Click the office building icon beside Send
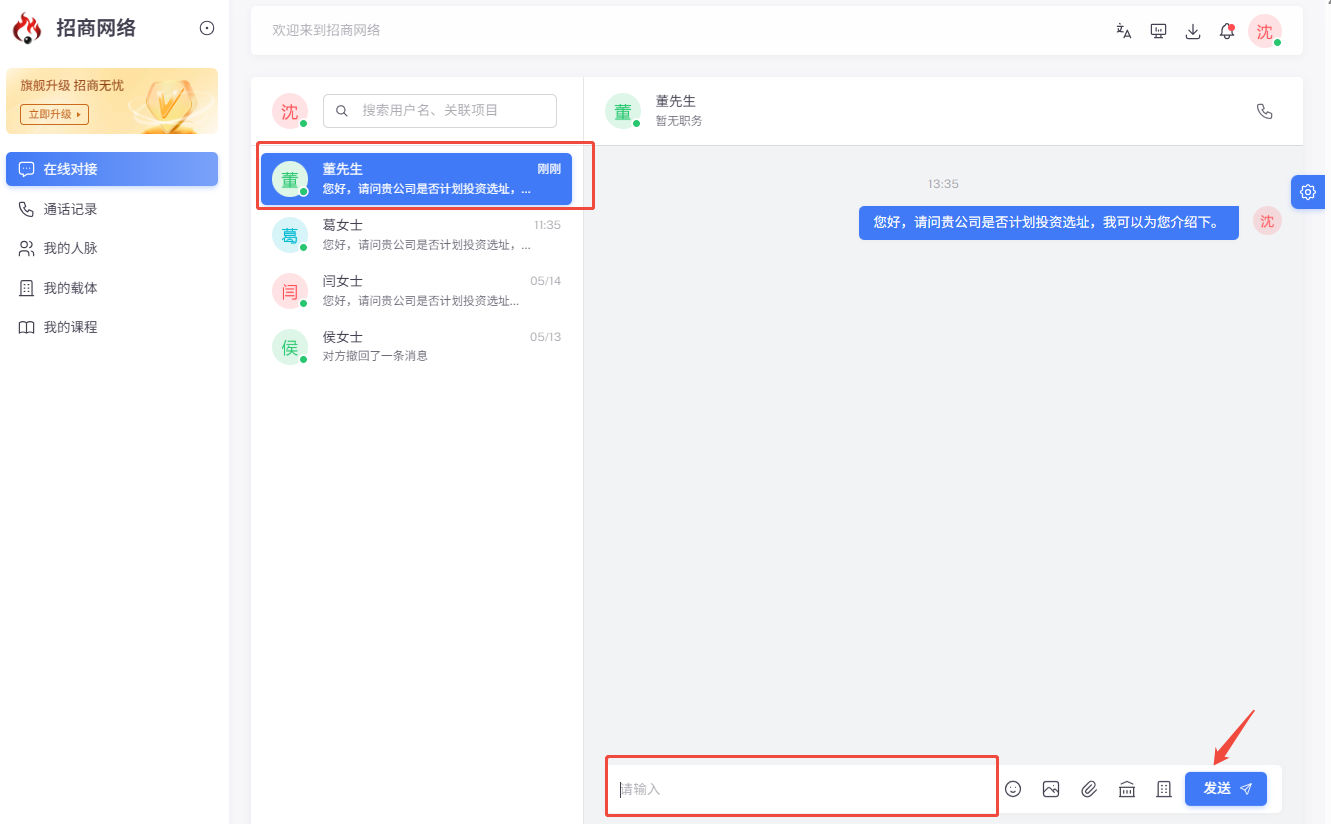This screenshot has width=1331, height=824. tap(1163, 789)
